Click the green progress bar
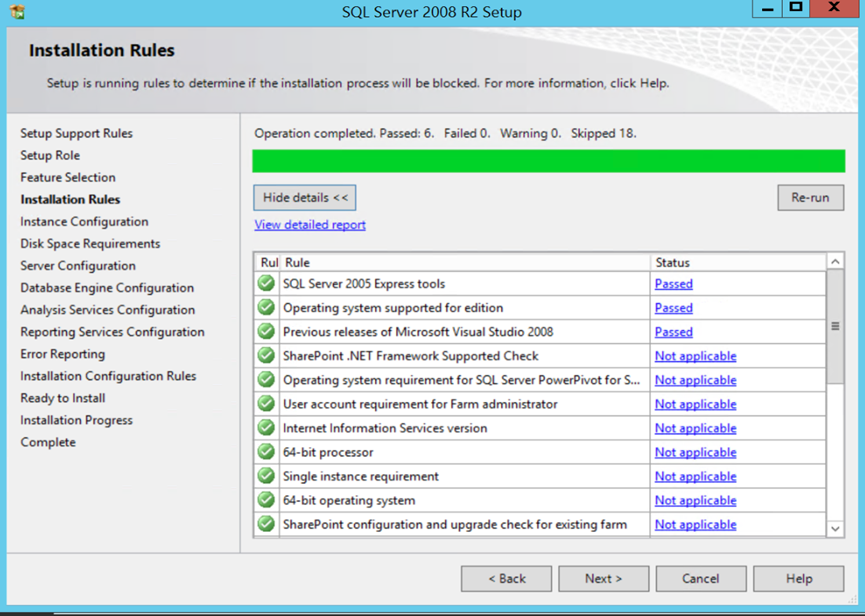Image resolution: width=865 pixels, height=616 pixels. click(548, 161)
